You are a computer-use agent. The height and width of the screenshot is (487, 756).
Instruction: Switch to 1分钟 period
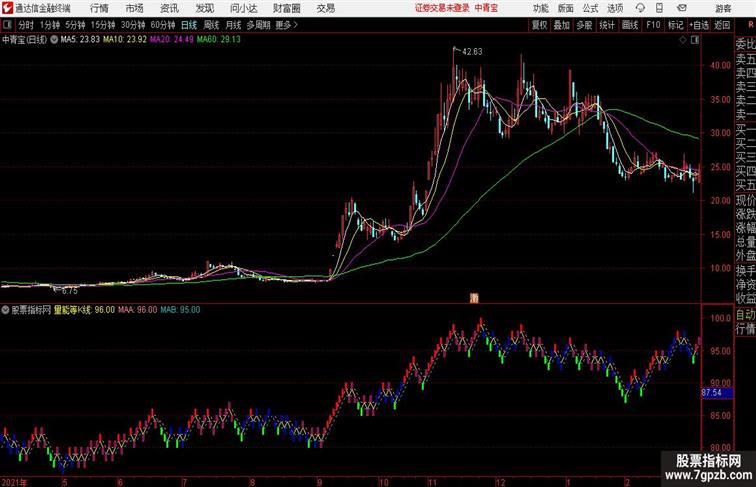50,25
